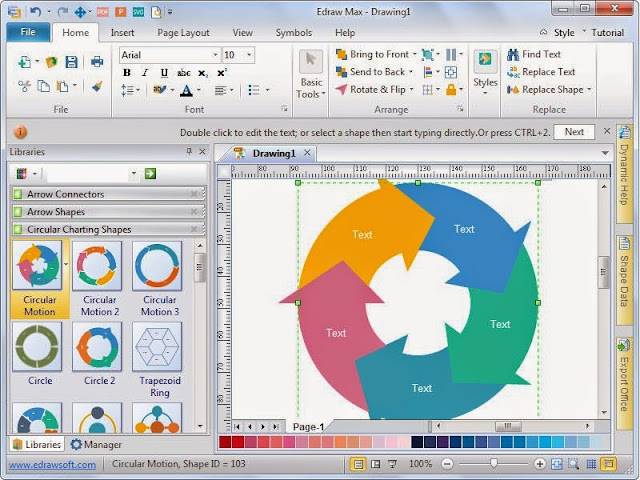Click the Print icon
Screen dimensions: 640x480
[x=97, y=62]
